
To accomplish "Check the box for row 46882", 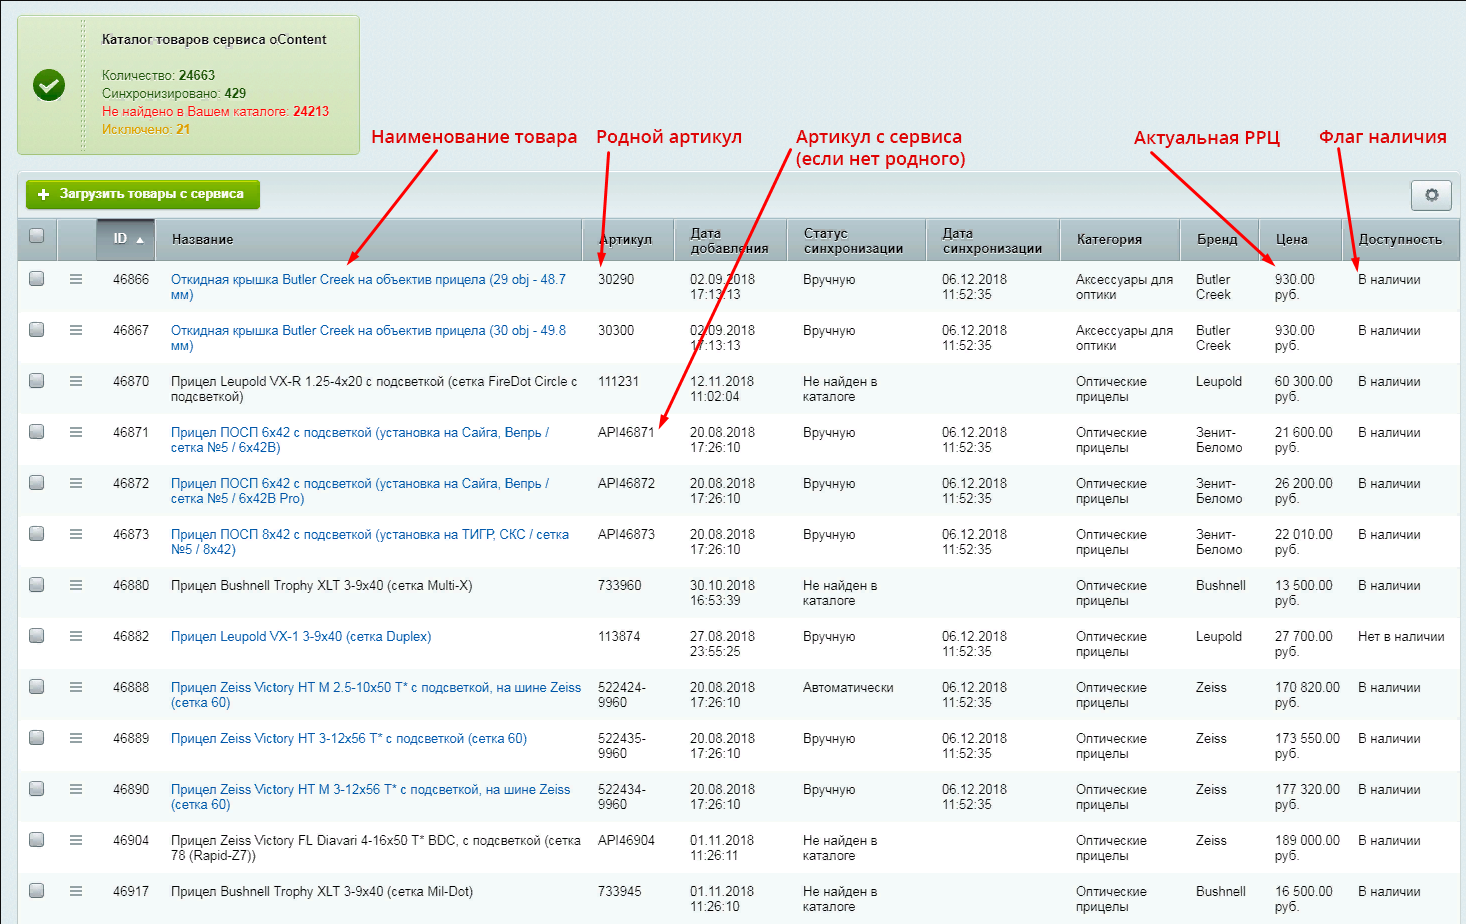I will [x=37, y=635].
